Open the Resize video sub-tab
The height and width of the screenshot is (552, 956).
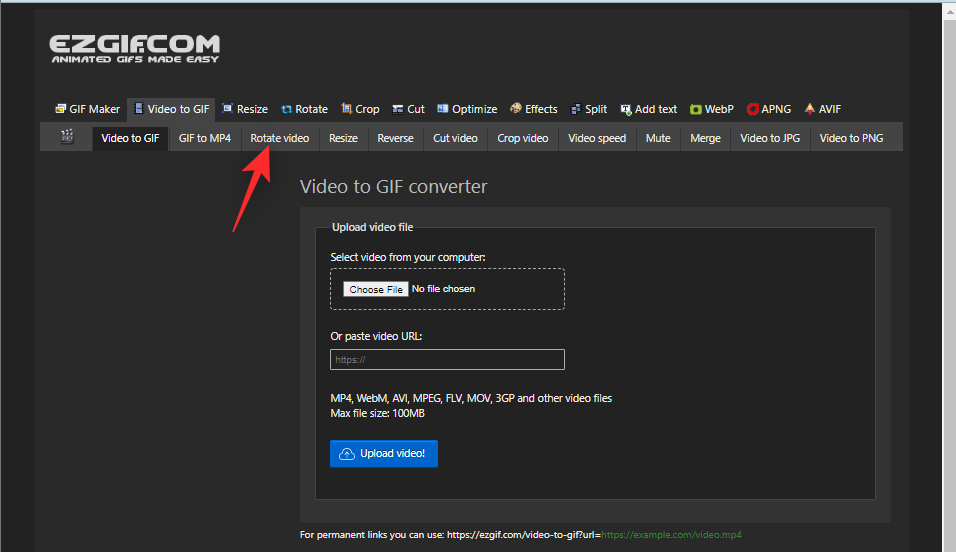pos(343,138)
